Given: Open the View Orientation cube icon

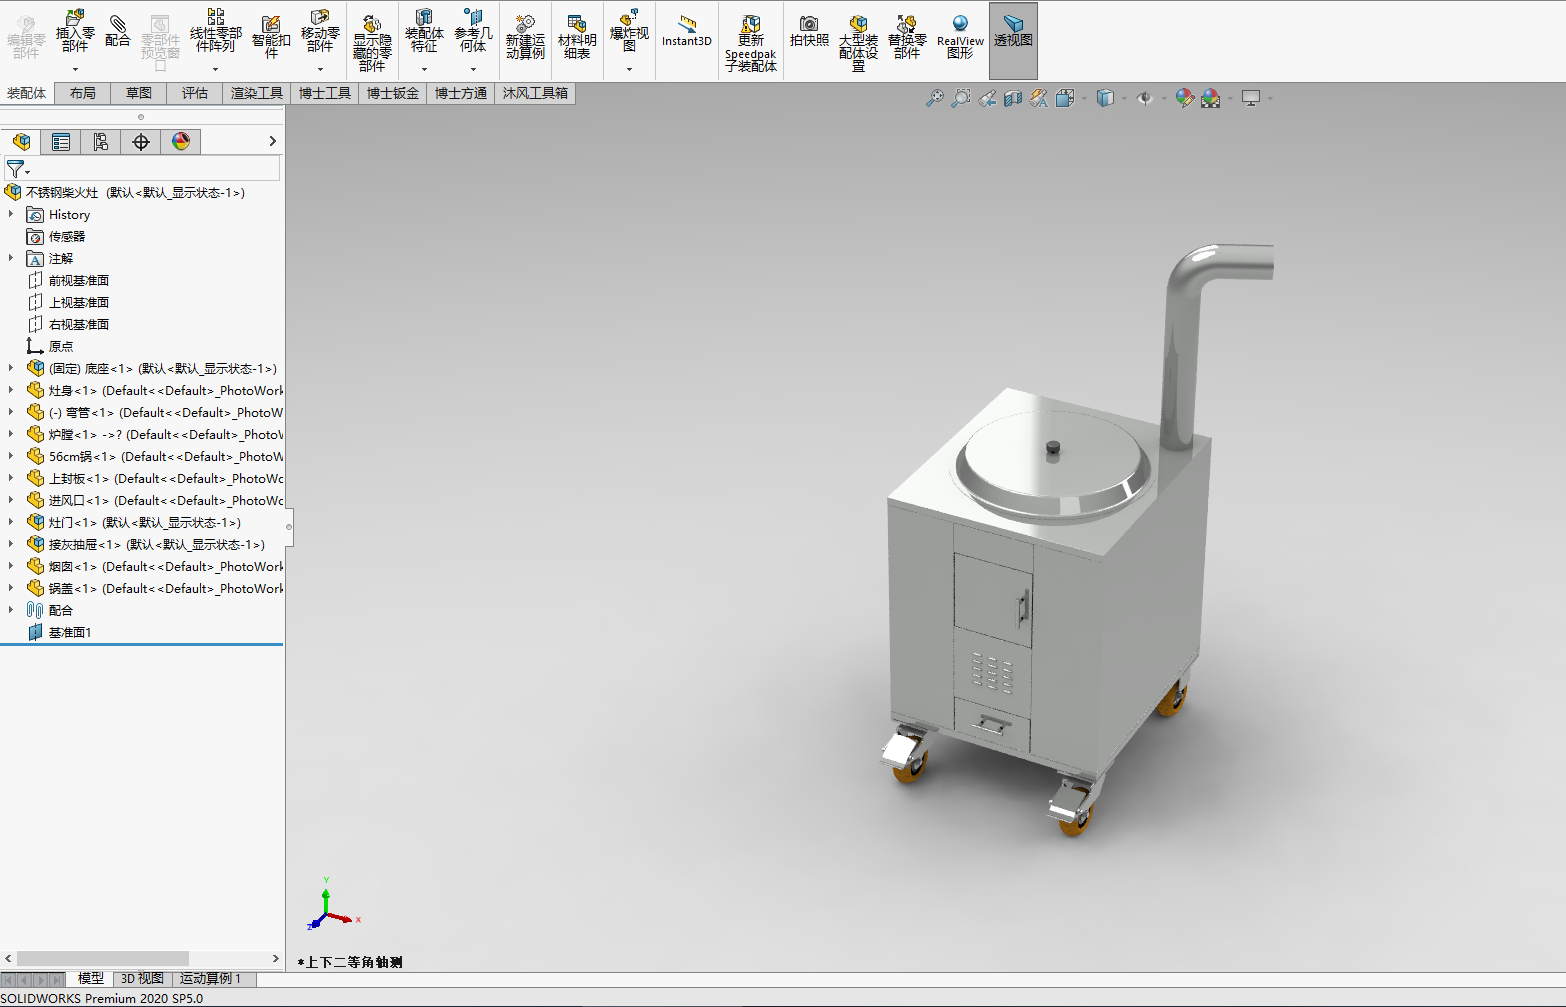Looking at the screenshot, I should click(x=1065, y=98).
